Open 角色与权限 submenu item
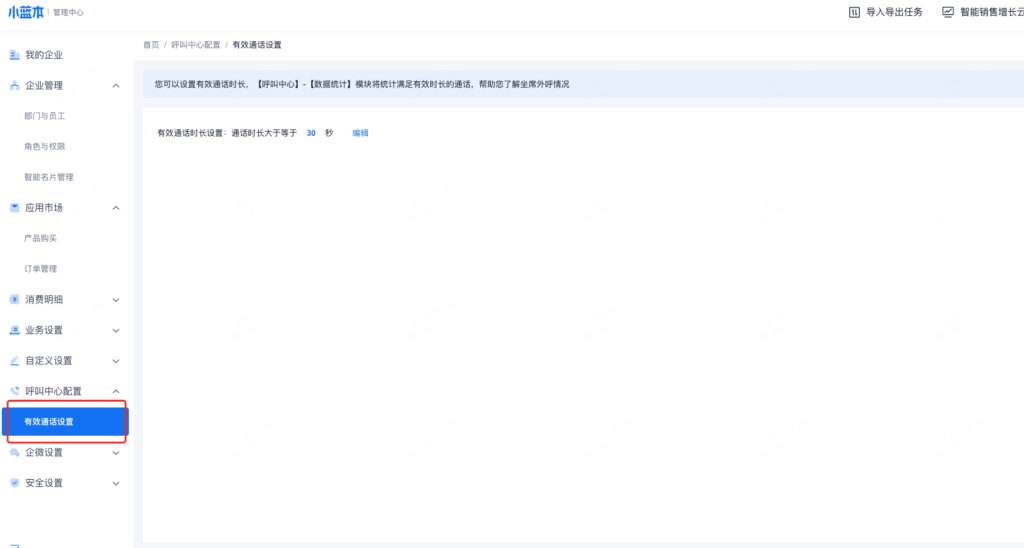Viewport: 1024px width, 548px height. (45, 147)
